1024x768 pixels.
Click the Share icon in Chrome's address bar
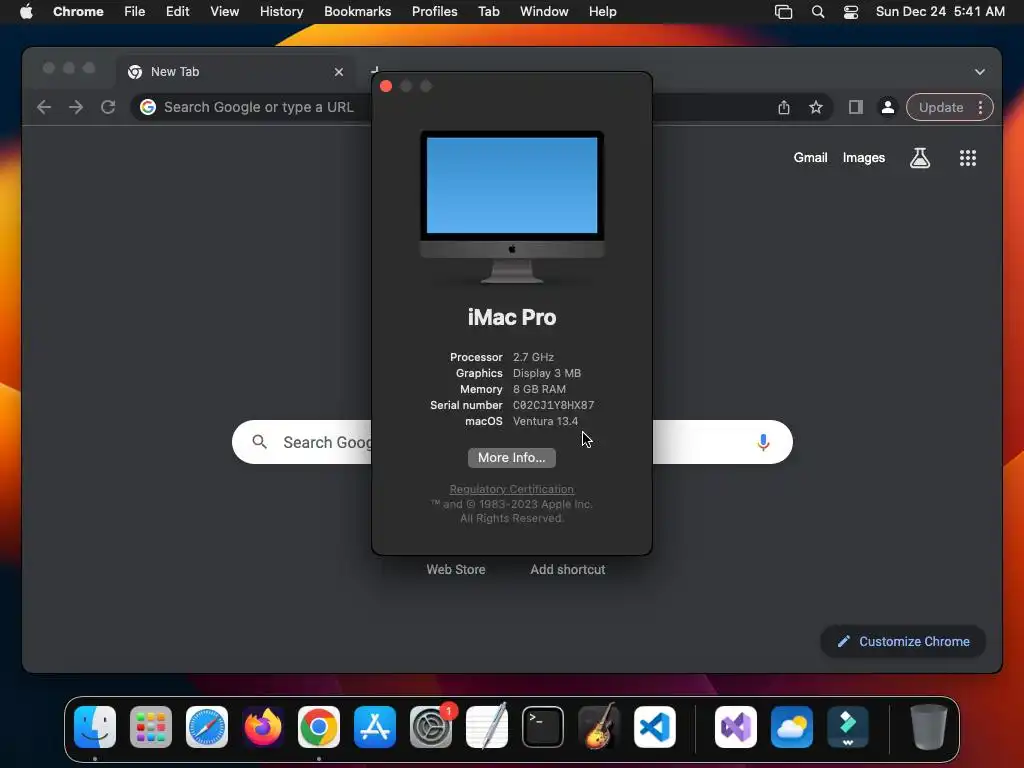pyautogui.click(x=784, y=107)
